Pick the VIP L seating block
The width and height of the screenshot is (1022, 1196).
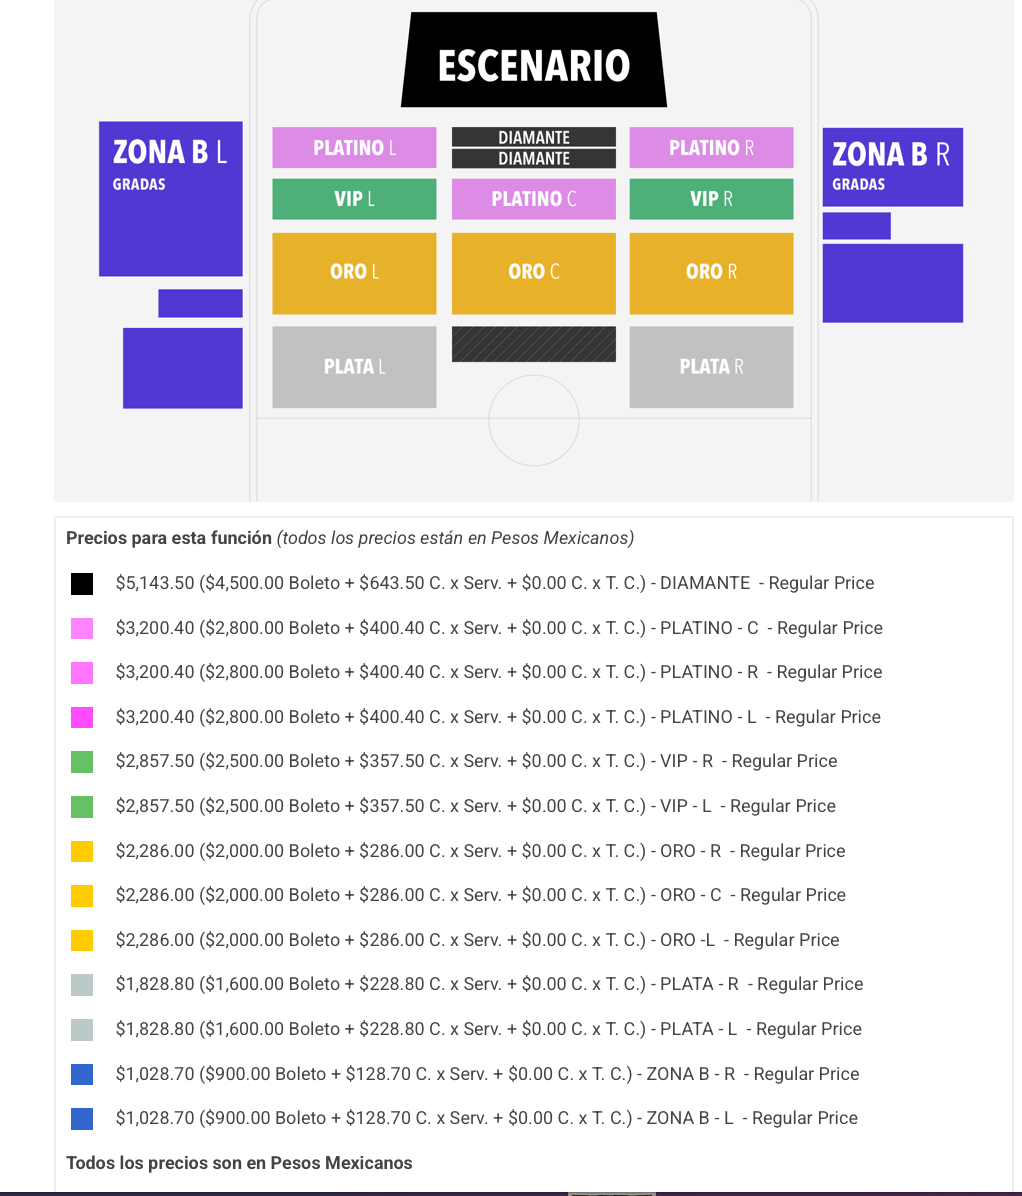coord(354,199)
